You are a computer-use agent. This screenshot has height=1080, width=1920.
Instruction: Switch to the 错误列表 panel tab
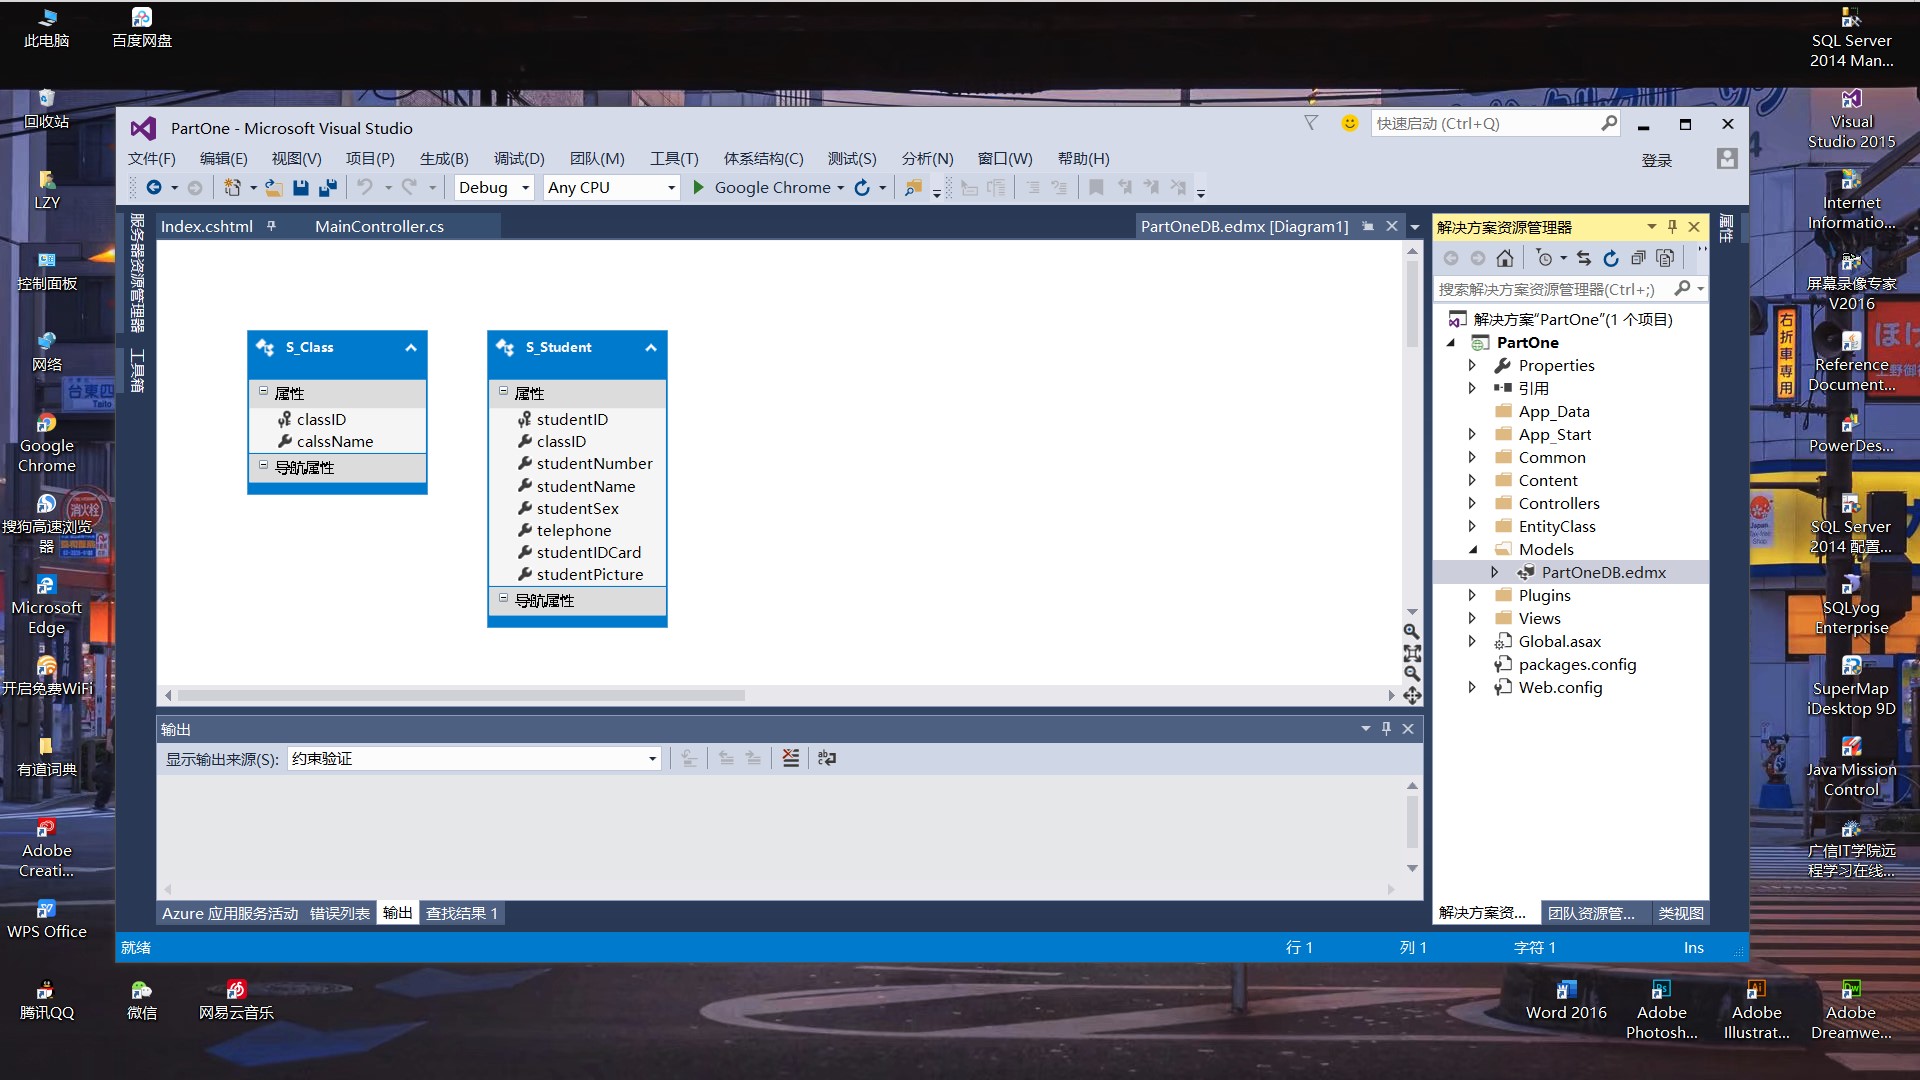[x=339, y=913]
